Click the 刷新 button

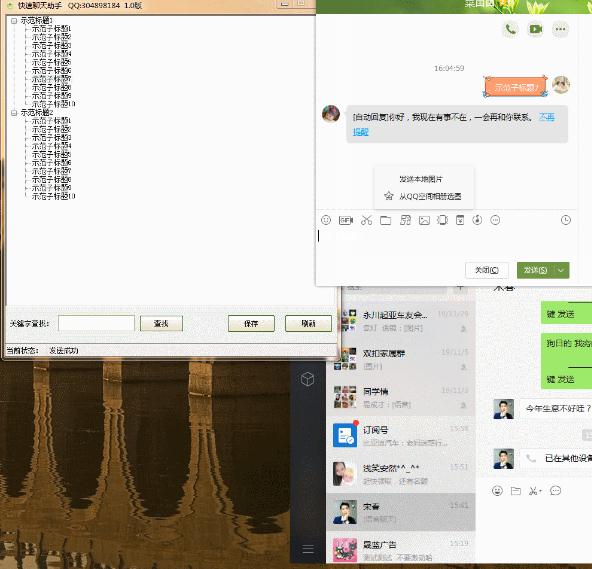pos(308,324)
